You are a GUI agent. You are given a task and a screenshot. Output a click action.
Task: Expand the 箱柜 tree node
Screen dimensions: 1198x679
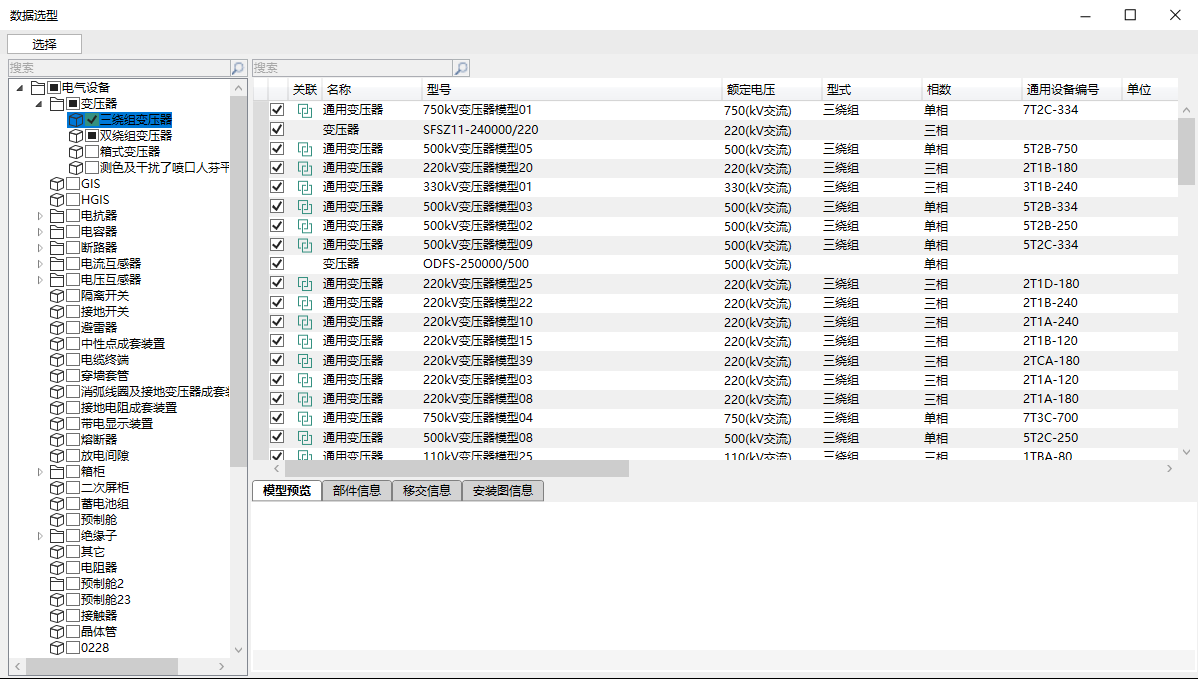(40, 472)
